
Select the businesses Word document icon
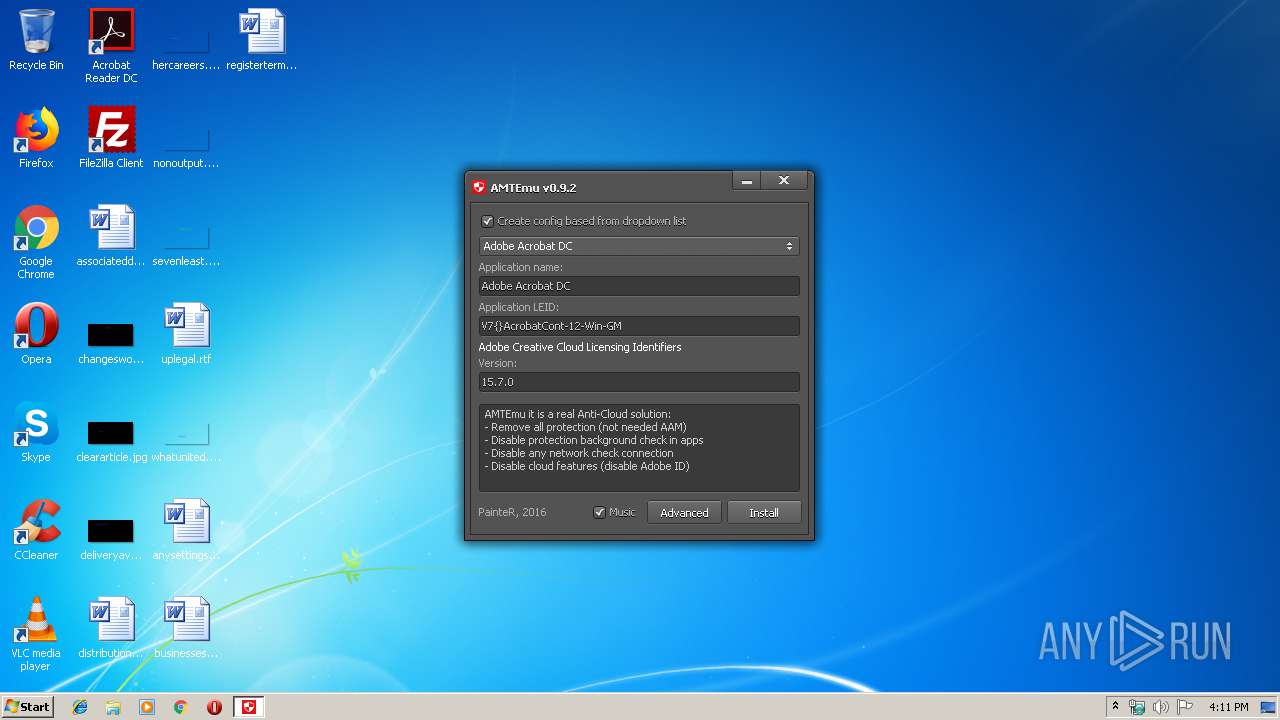(186, 628)
